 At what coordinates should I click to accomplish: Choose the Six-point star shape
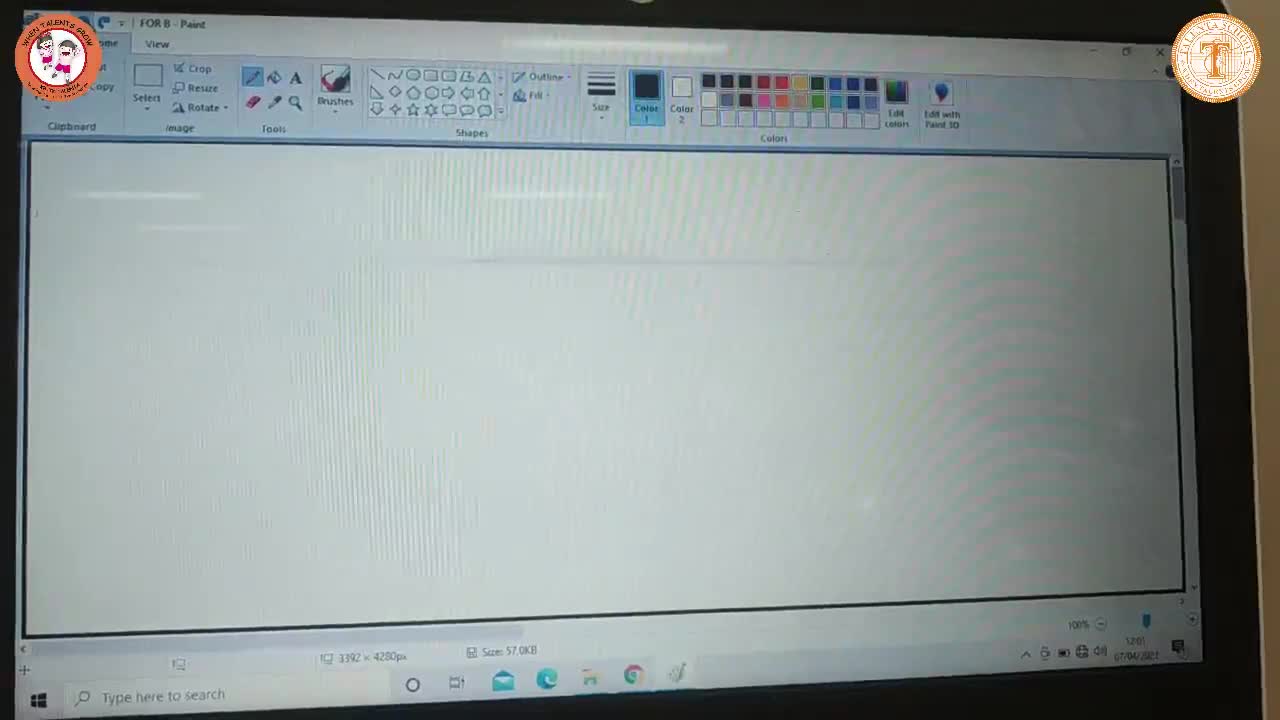(x=431, y=109)
